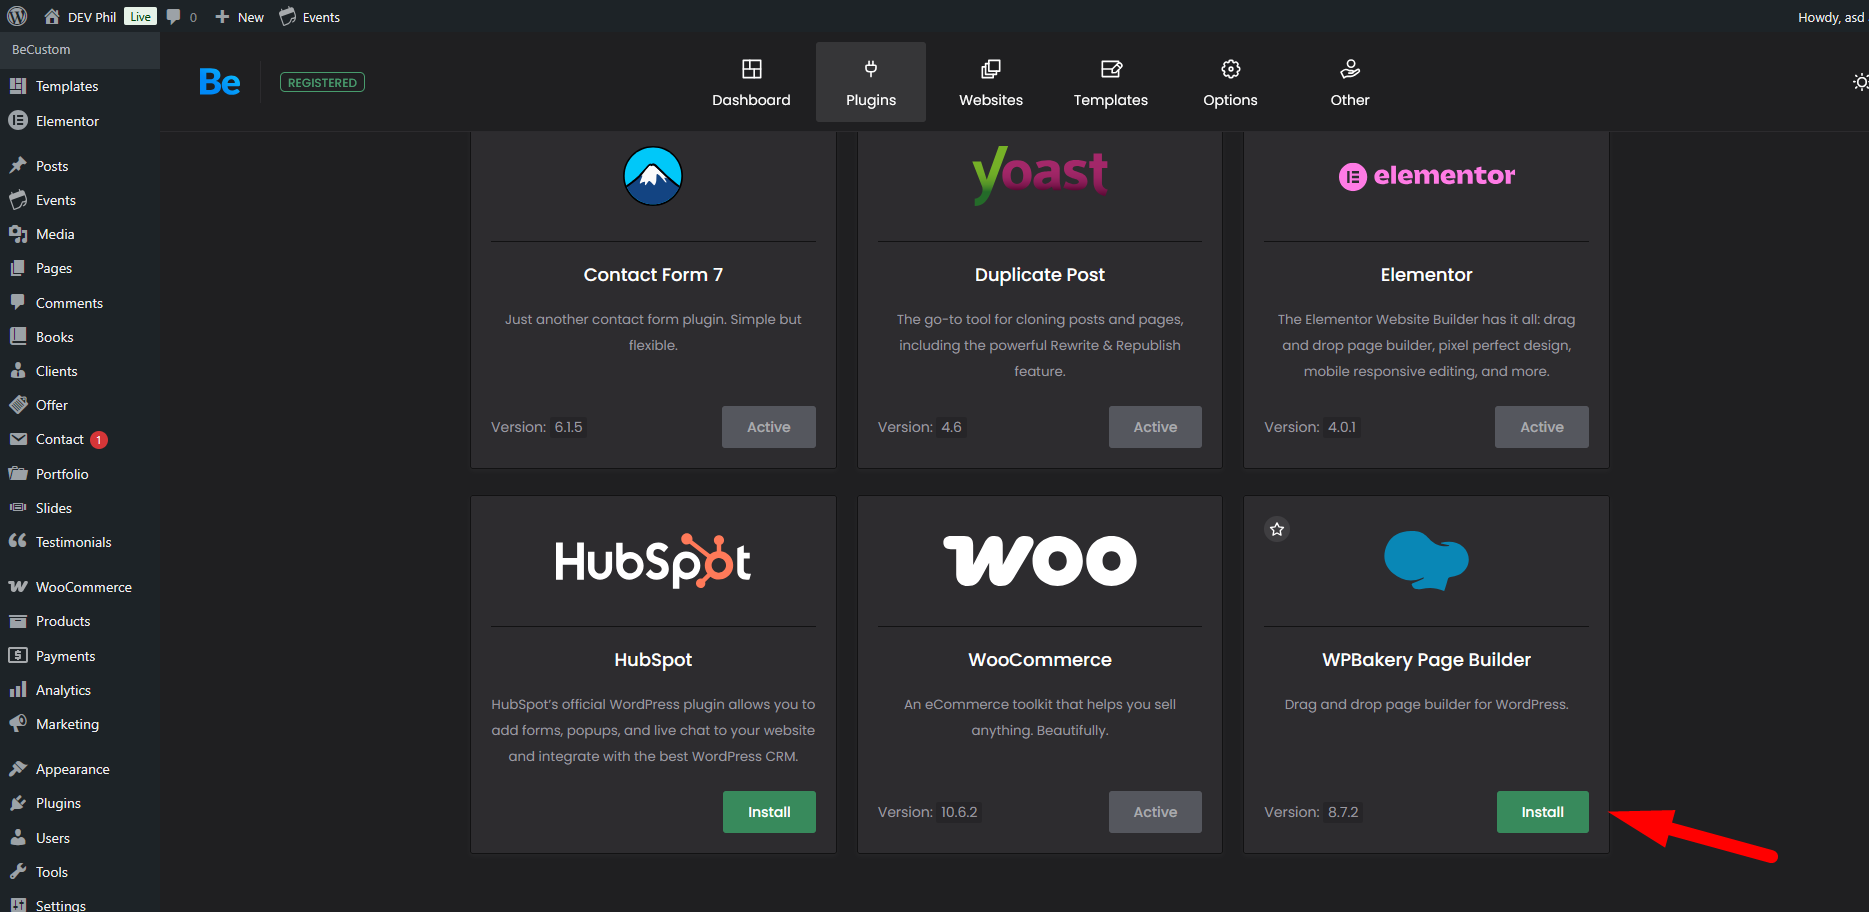This screenshot has width=1869, height=912.
Task: Click the Active button for WooCommerce
Action: [1155, 812]
